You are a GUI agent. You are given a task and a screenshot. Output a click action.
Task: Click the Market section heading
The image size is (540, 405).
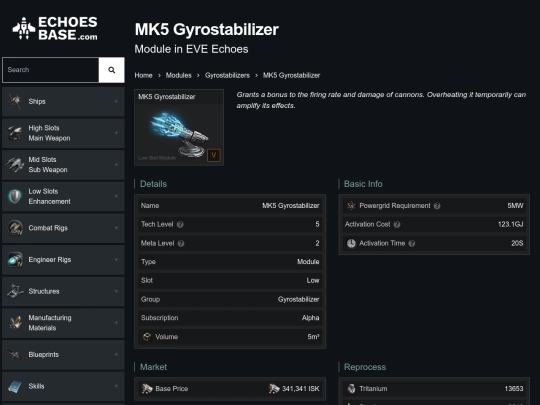(x=153, y=367)
